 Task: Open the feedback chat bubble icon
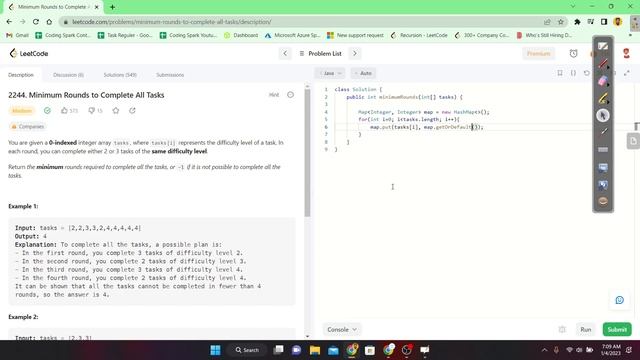click(x=619, y=300)
